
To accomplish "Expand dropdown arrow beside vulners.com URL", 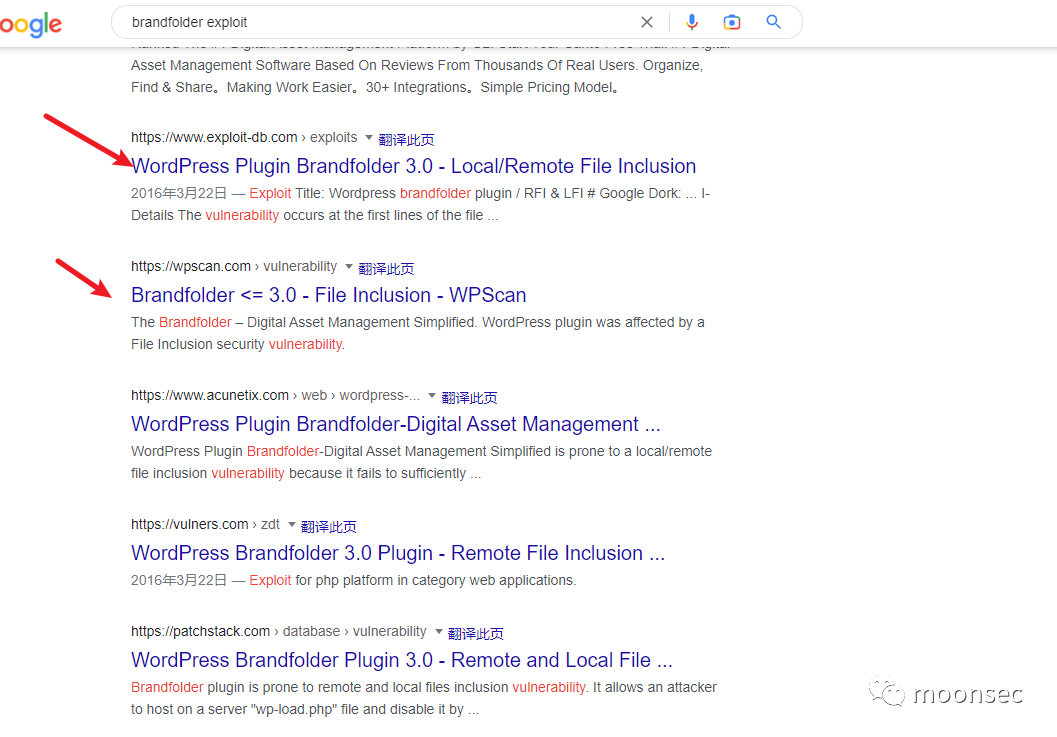I will tap(291, 524).
